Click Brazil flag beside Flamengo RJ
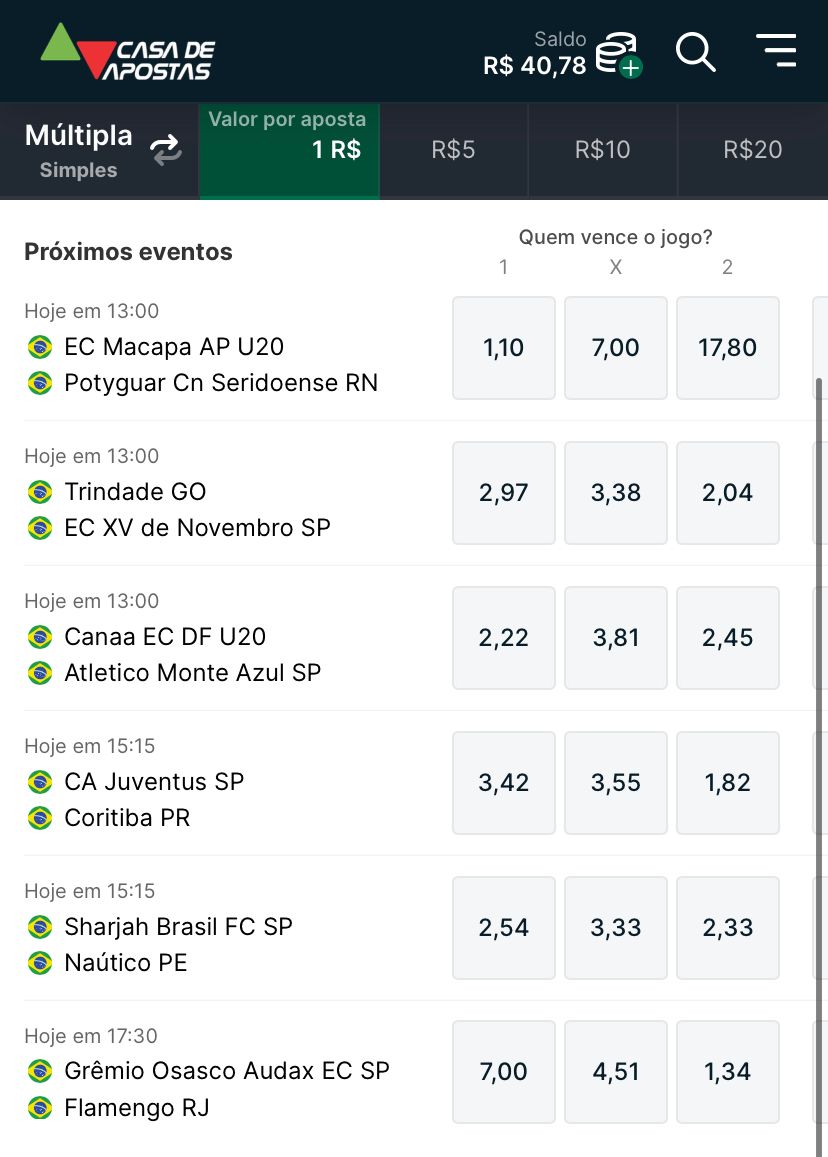 (x=40, y=1108)
